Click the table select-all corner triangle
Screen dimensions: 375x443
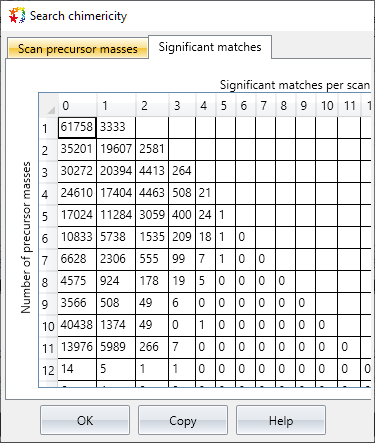point(49,105)
